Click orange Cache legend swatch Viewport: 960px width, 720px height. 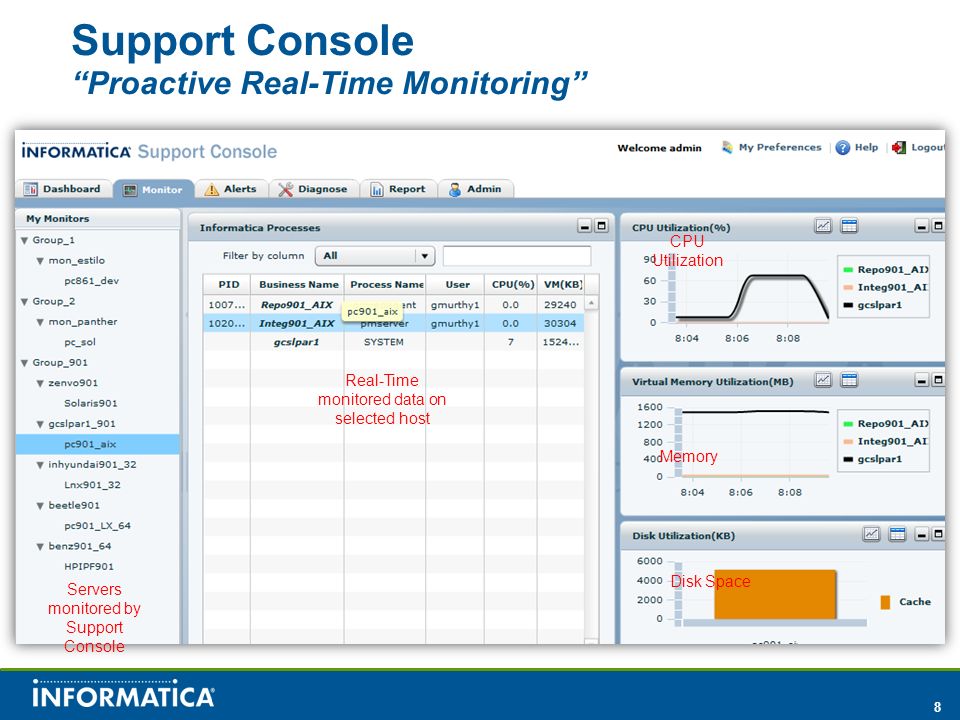point(885,602)
